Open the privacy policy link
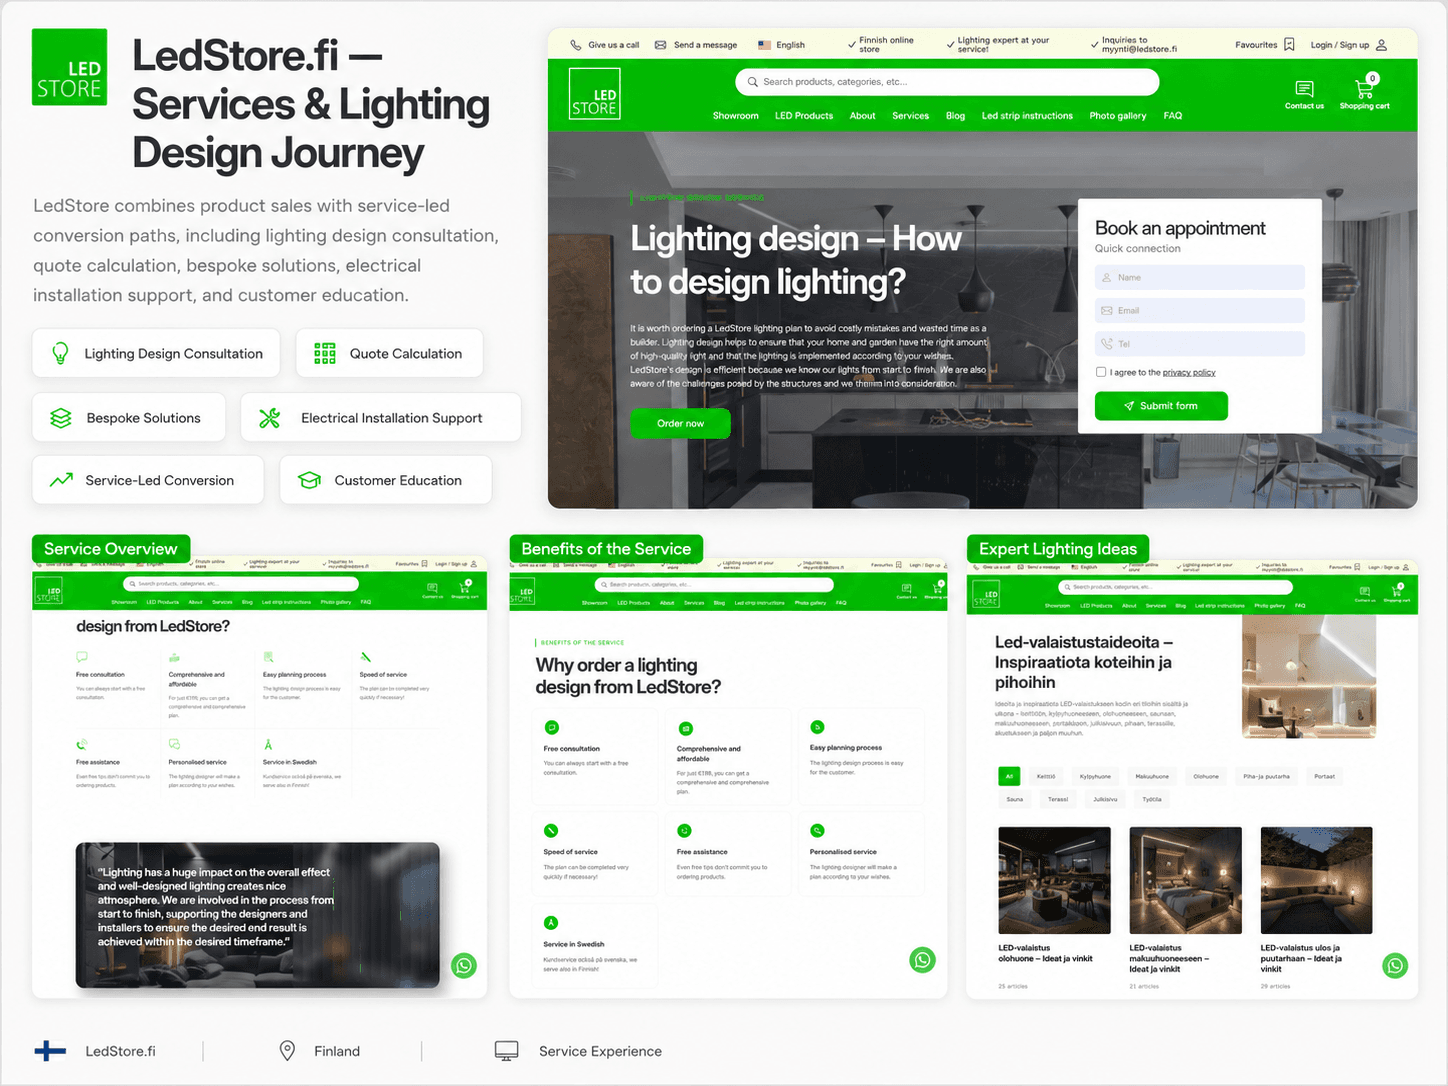Image resolution: width=1448 pixels, height=1086 pixels. tap(1189, 372)
